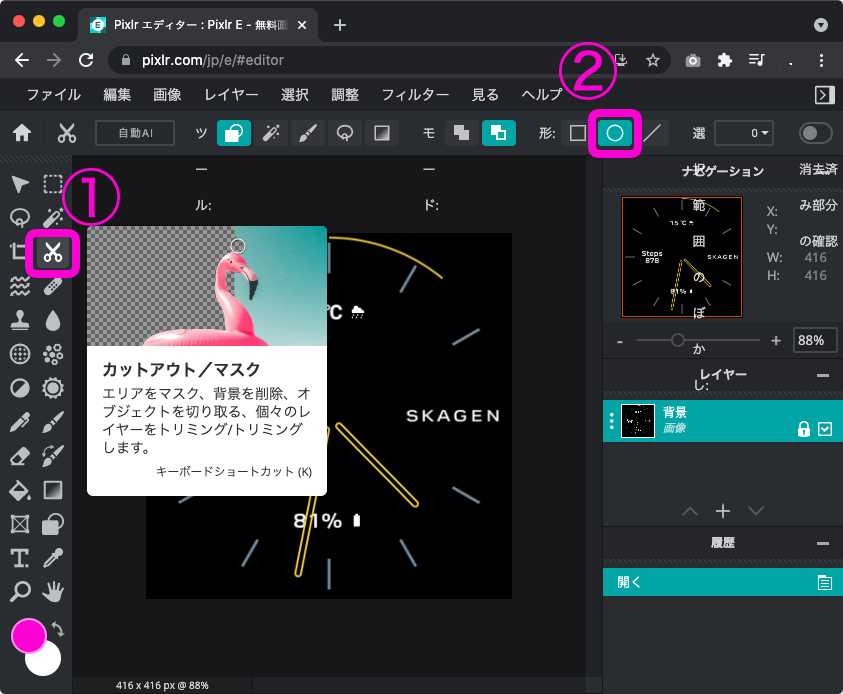Open the 調整 menu

[x=345, y=95]
